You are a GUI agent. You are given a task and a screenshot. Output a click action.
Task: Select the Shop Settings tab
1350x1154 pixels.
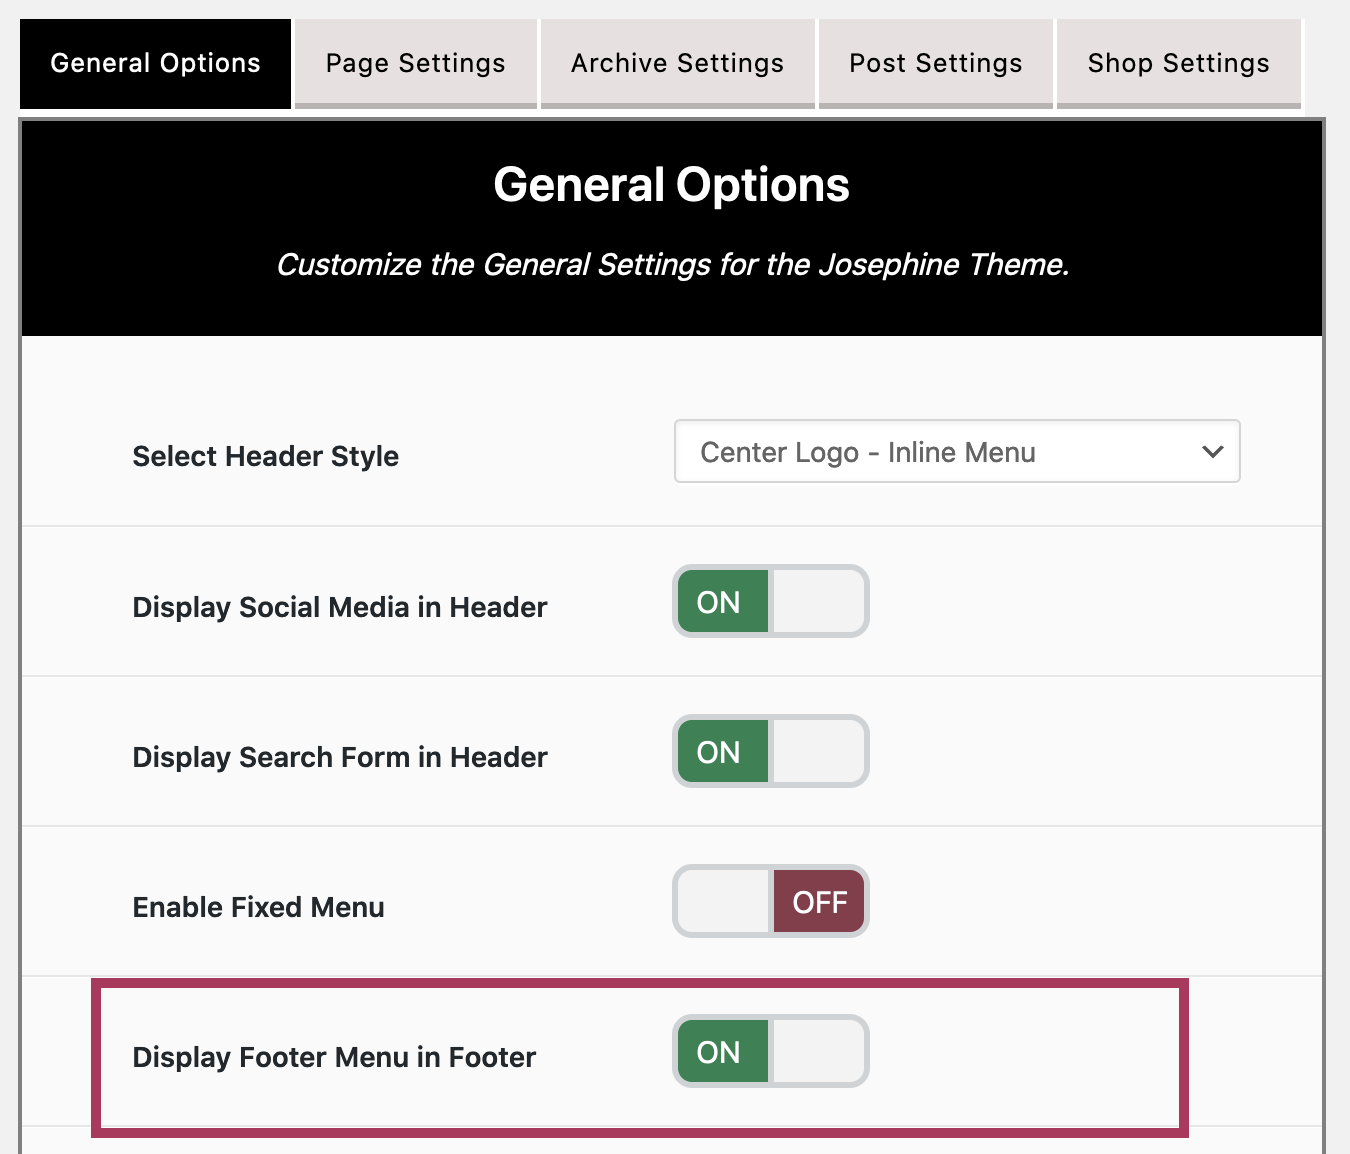click(1179, 63)
